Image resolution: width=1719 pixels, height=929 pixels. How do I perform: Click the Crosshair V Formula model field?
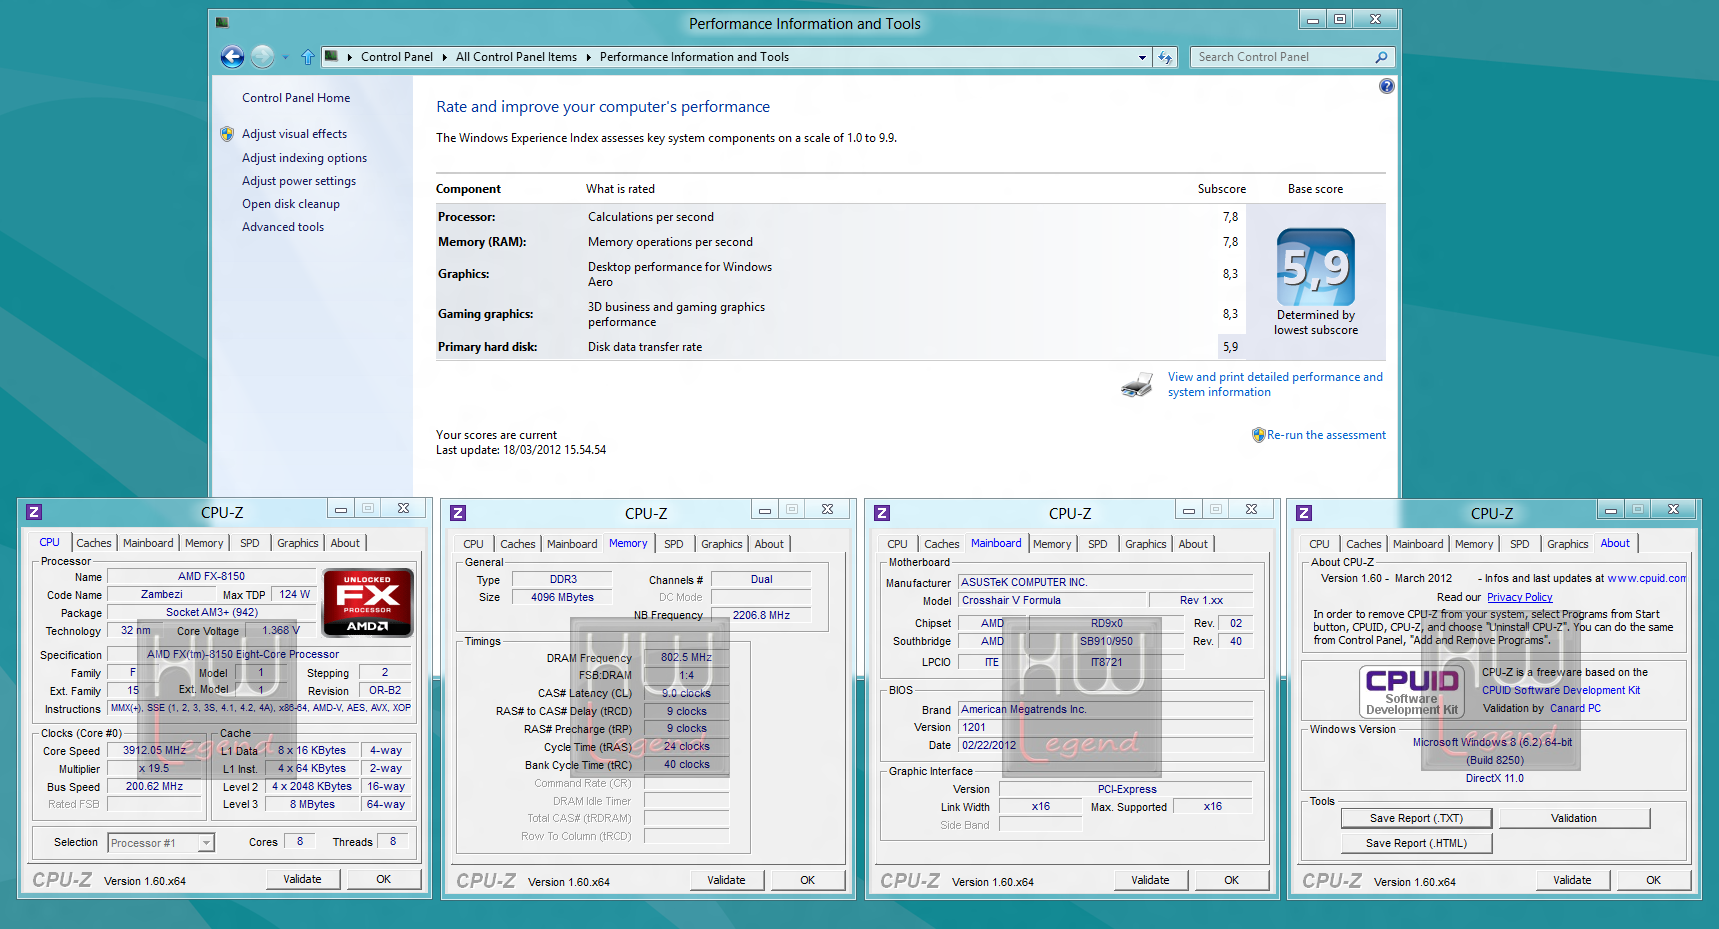tap(1050, 600)
